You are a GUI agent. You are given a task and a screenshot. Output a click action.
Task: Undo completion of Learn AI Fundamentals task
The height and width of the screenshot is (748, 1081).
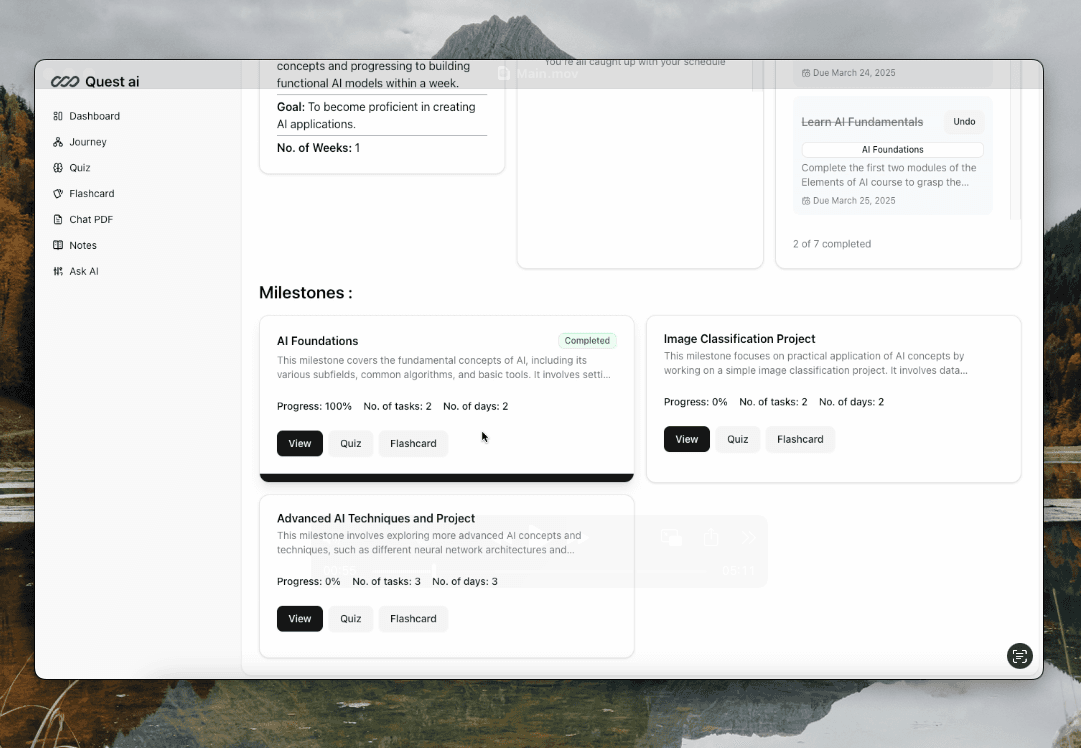[x=963, y=121]
